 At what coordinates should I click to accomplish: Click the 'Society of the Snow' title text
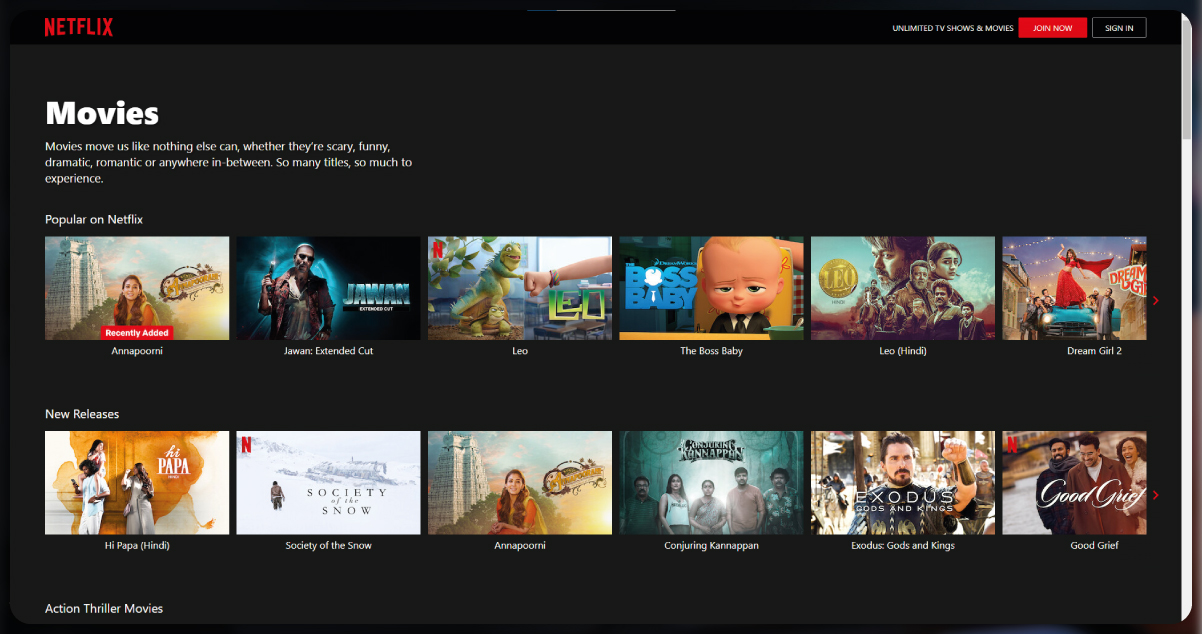tap(328, 546)
